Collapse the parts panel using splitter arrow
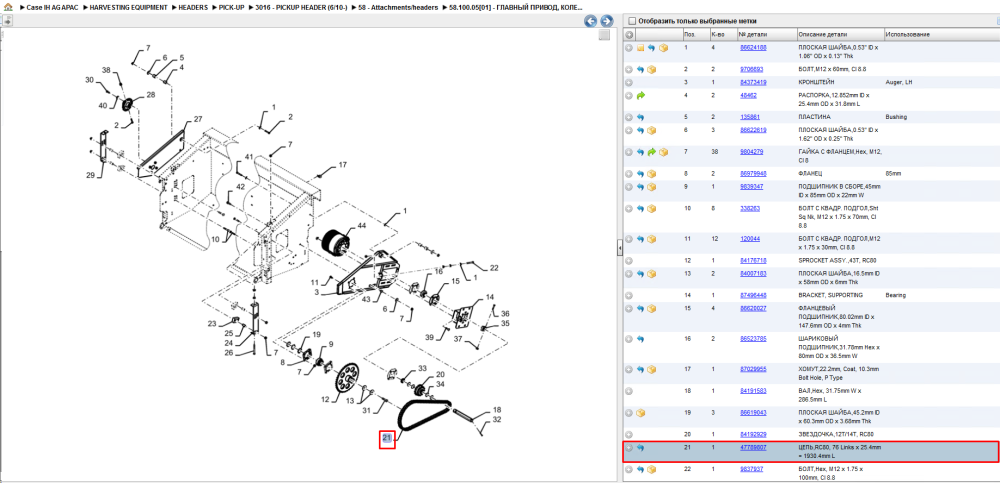Image resolution: width=1000 pixels, height=483 pixels. [x=619, y=249]
